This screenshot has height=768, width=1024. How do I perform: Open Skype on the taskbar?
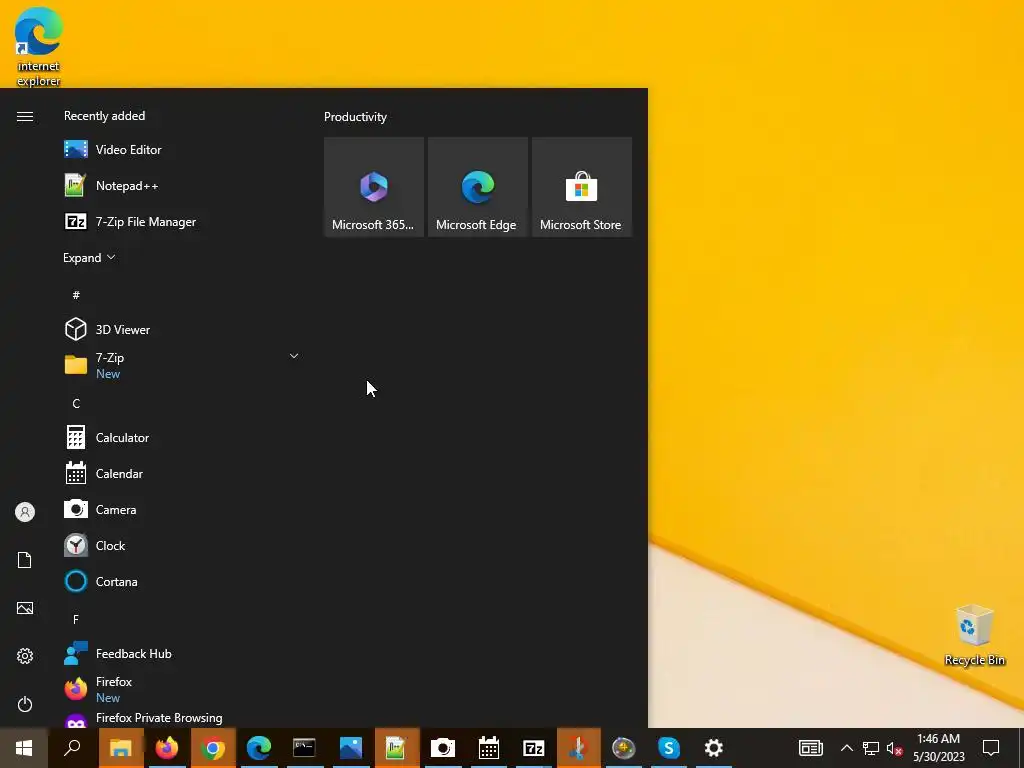[x=669, y=748]
